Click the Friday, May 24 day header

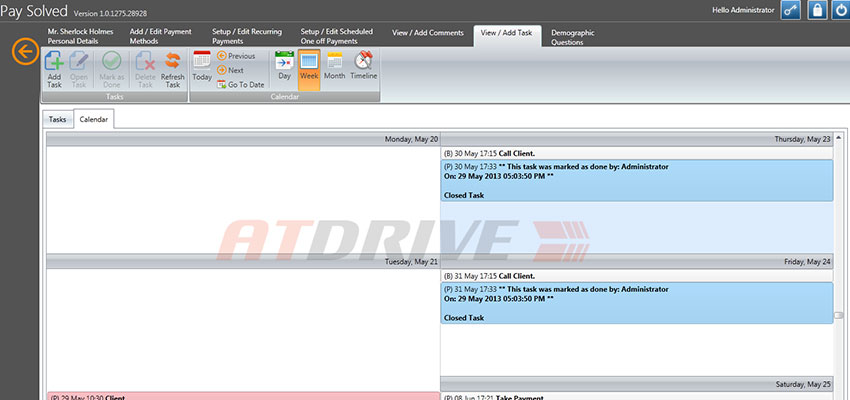[x=636, y=262]
